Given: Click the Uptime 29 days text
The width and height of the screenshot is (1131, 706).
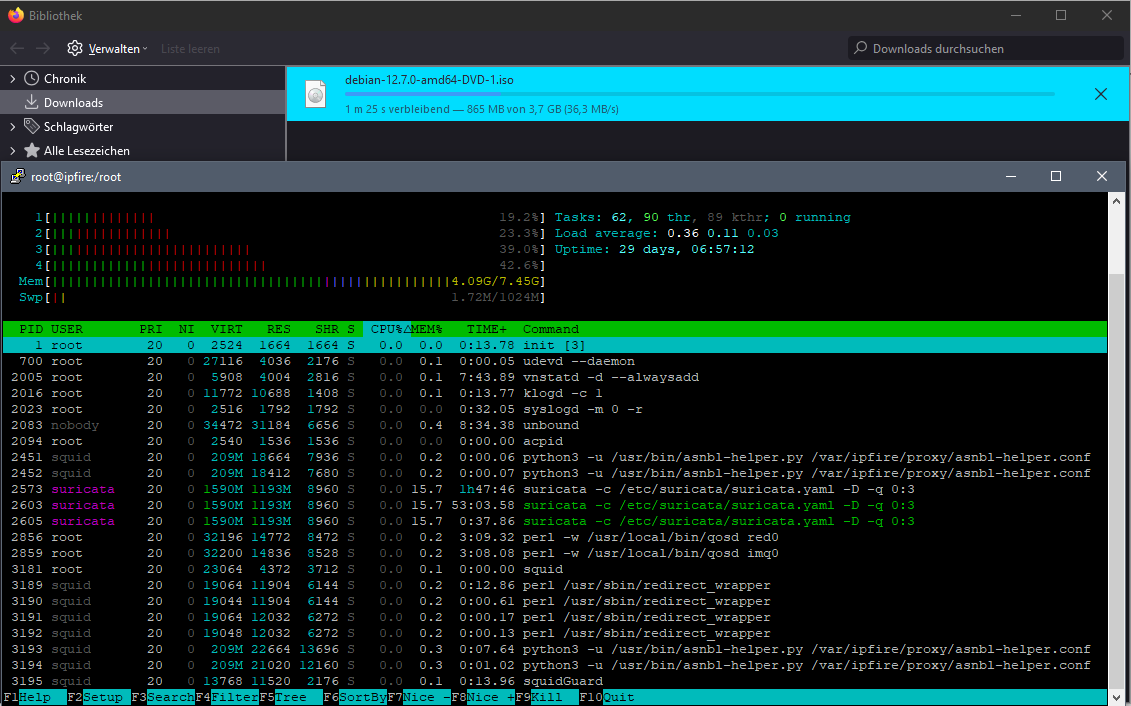Looking at the screenshot, I should tap(654, 249).
